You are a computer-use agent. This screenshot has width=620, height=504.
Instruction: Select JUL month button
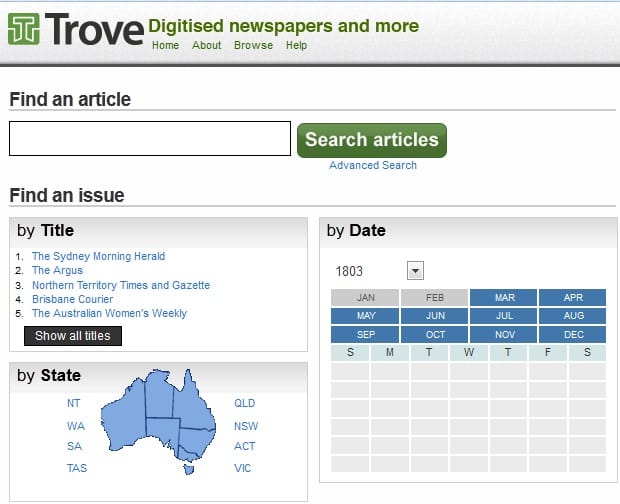[x=504, y=316]
